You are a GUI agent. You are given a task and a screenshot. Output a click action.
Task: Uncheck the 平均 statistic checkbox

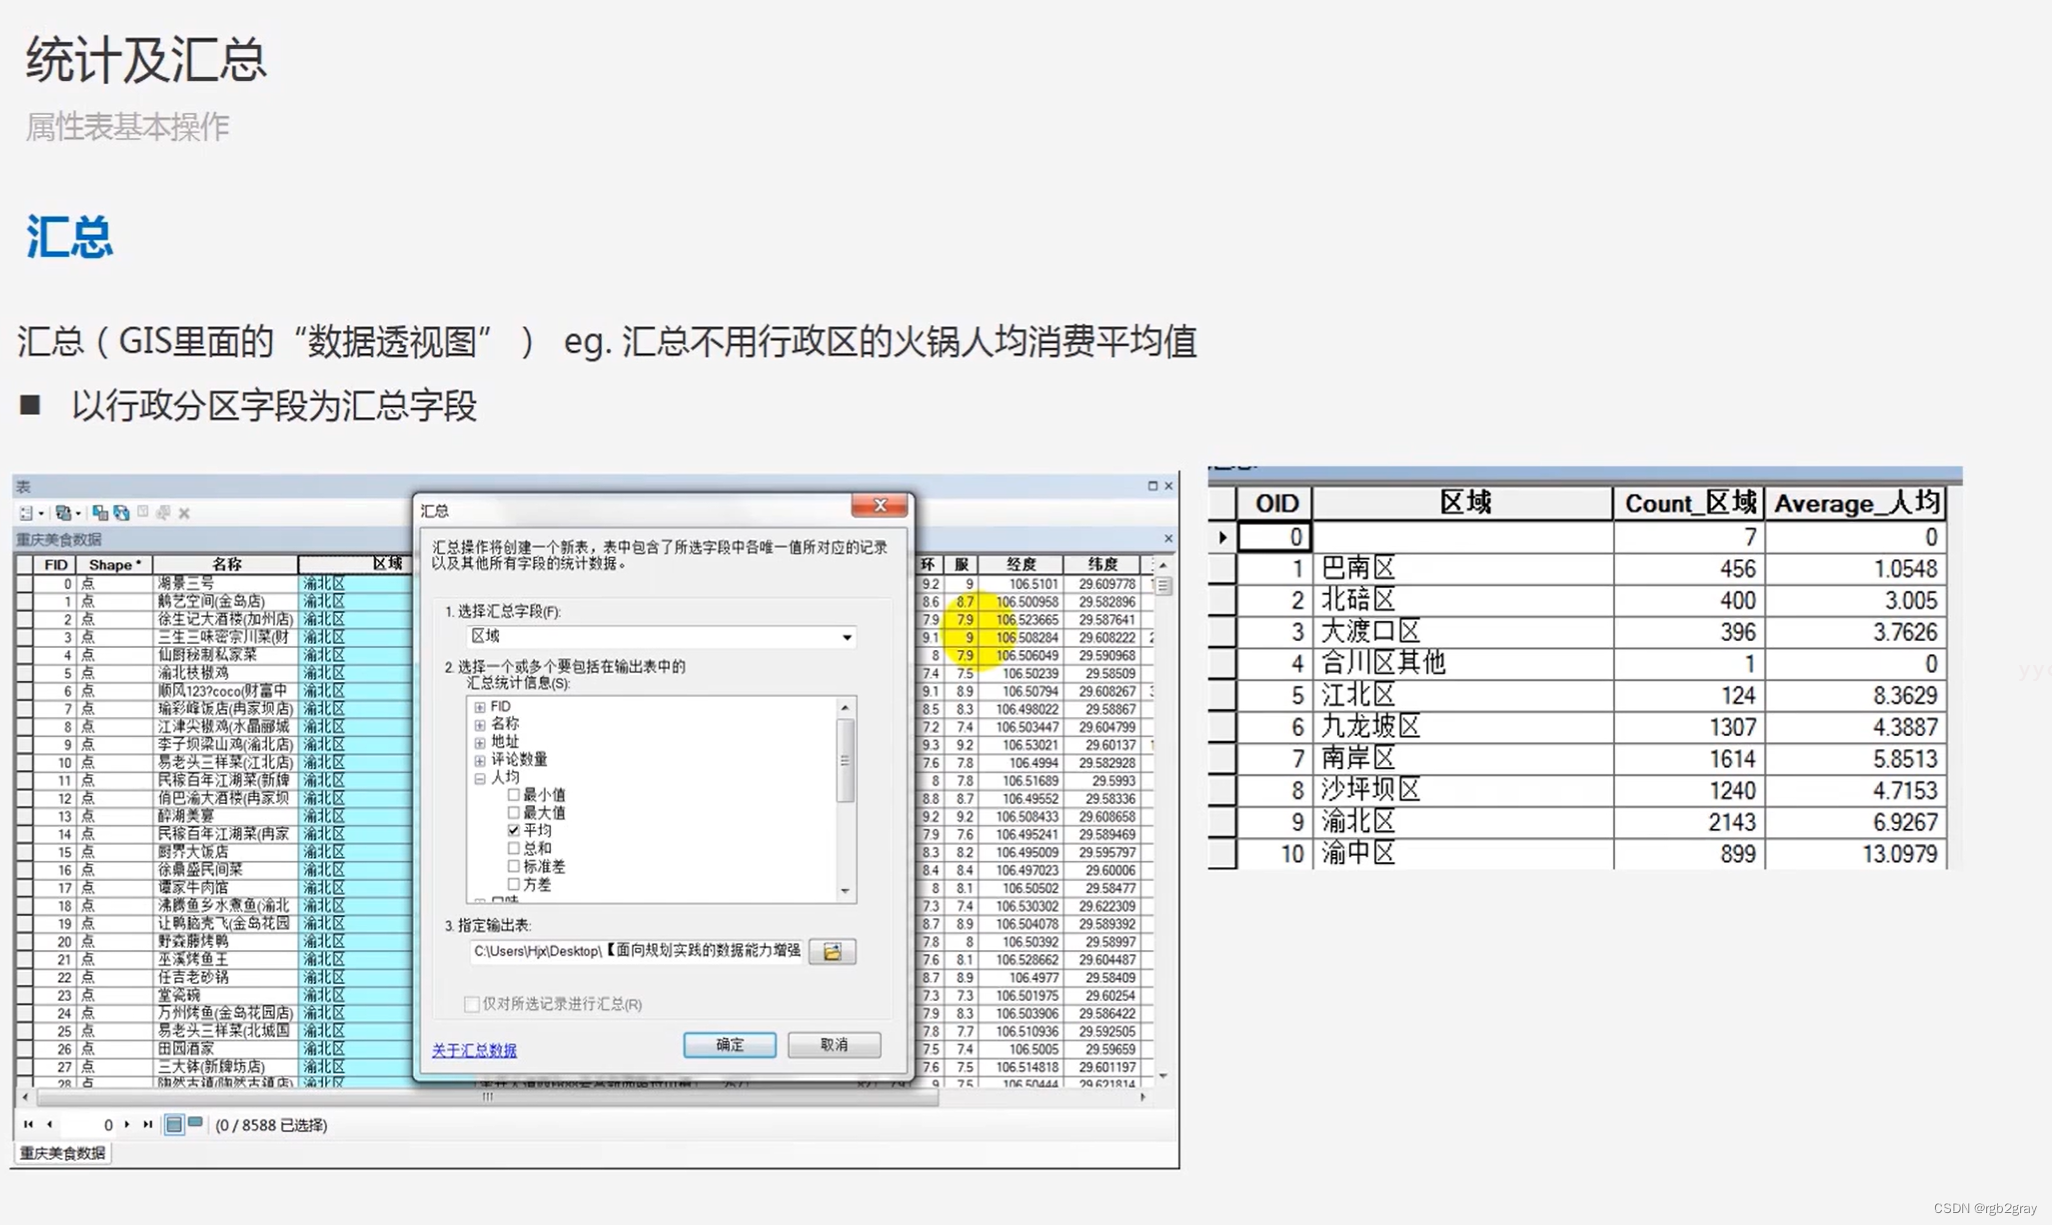[x=514, y=830]
